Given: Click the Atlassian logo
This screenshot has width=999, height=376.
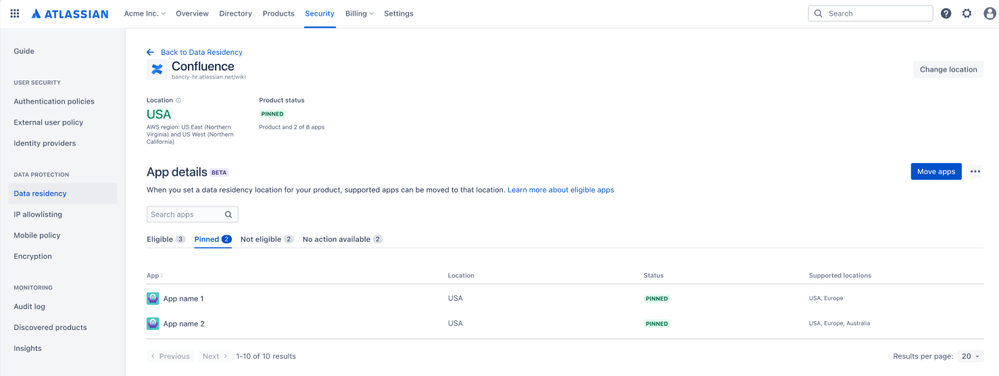Looking at the screenshot, I should (69, 13).
